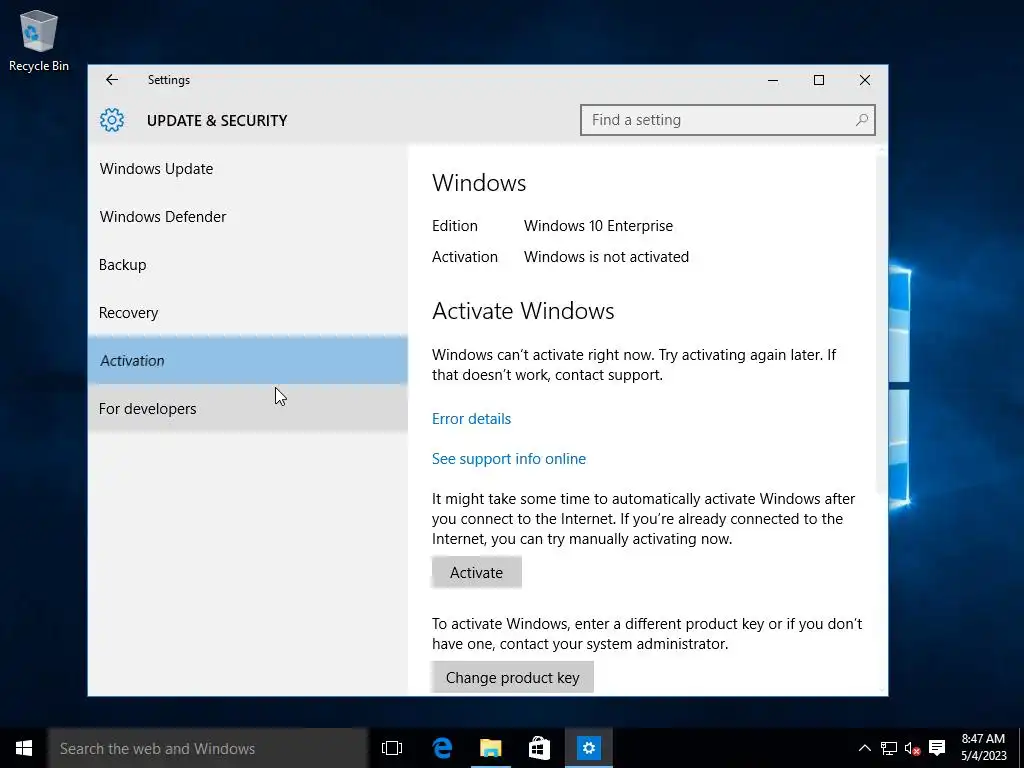Click the 'Windows is not activated' status text

pos(606,257)
